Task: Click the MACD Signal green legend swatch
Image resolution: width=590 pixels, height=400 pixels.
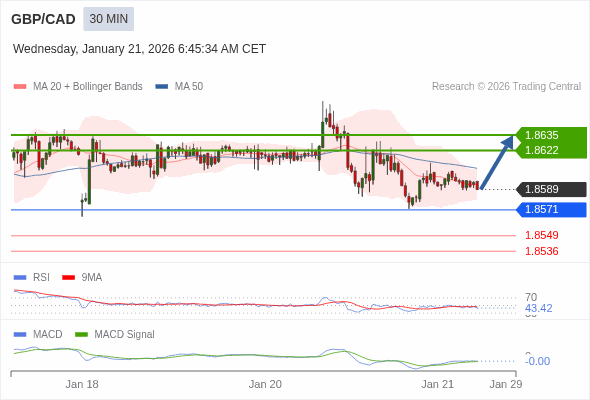Action: click(81, 335)
